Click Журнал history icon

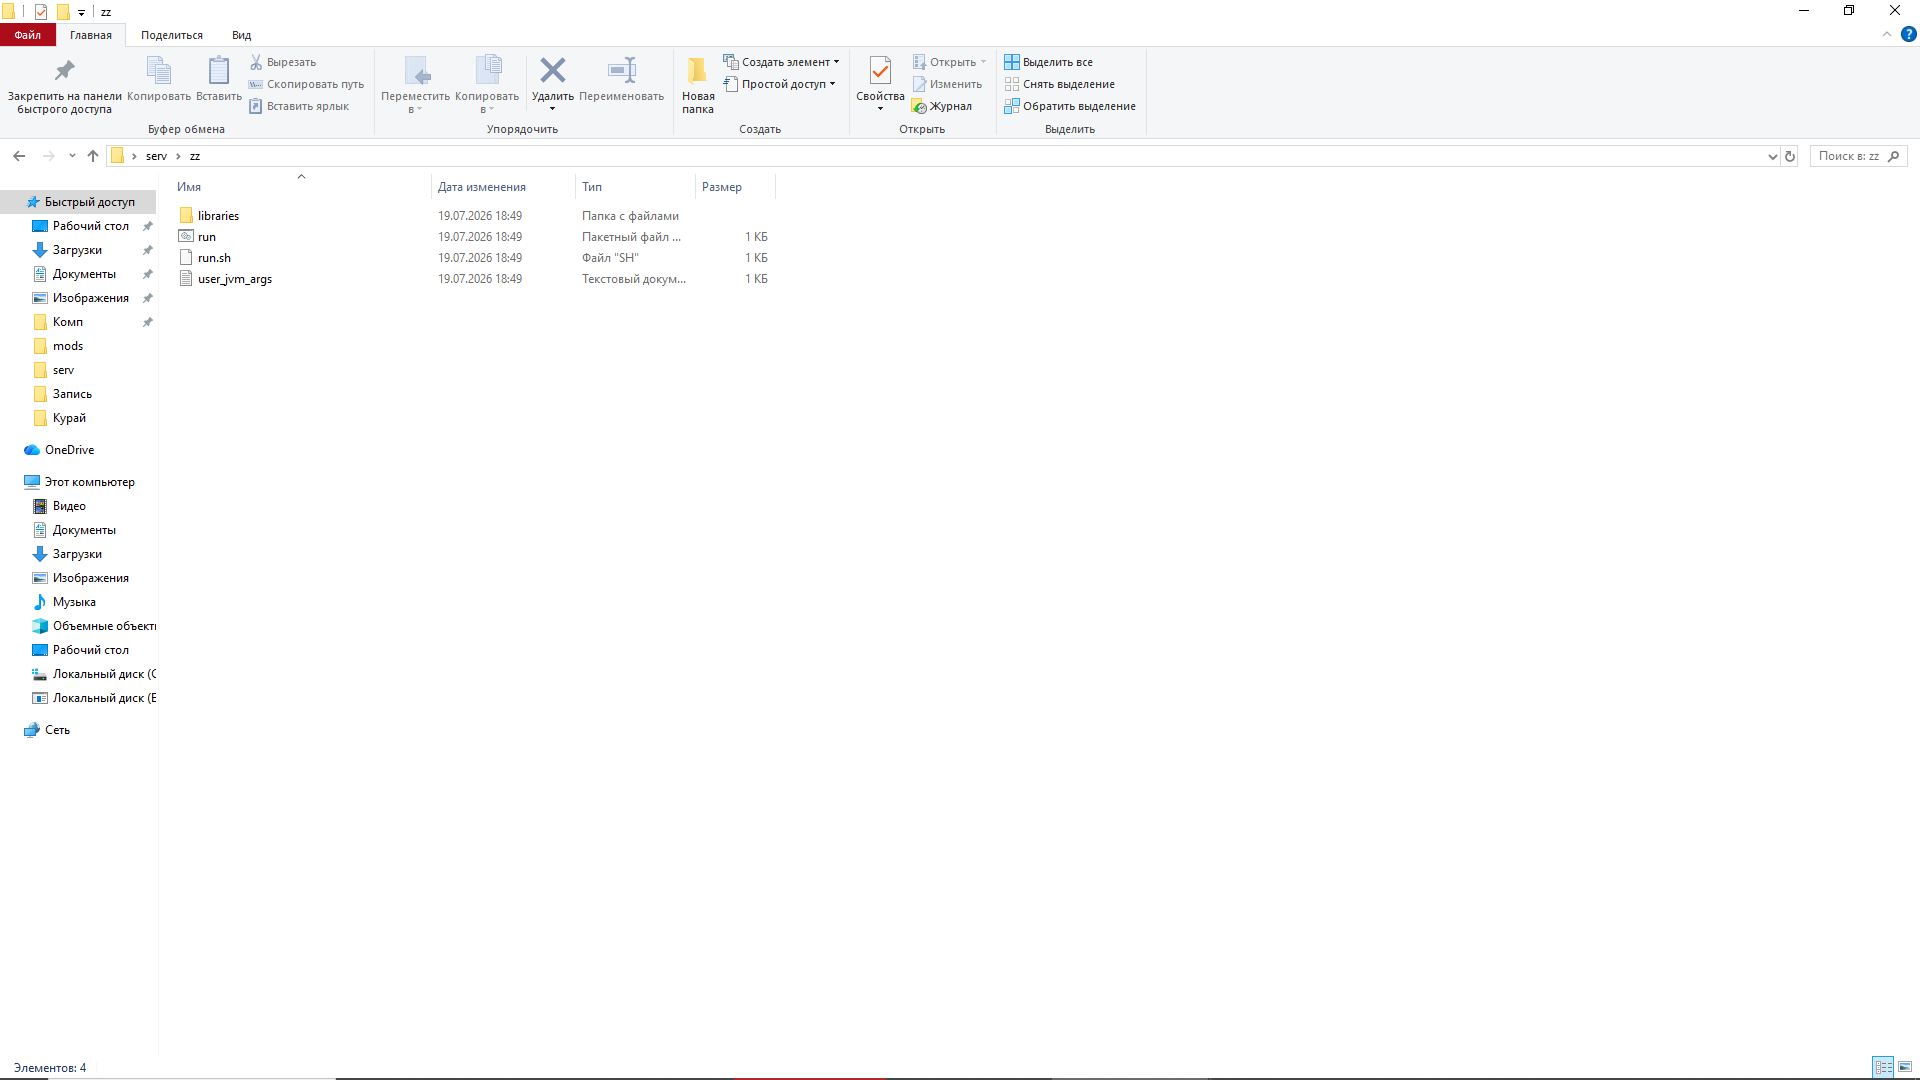919,106
